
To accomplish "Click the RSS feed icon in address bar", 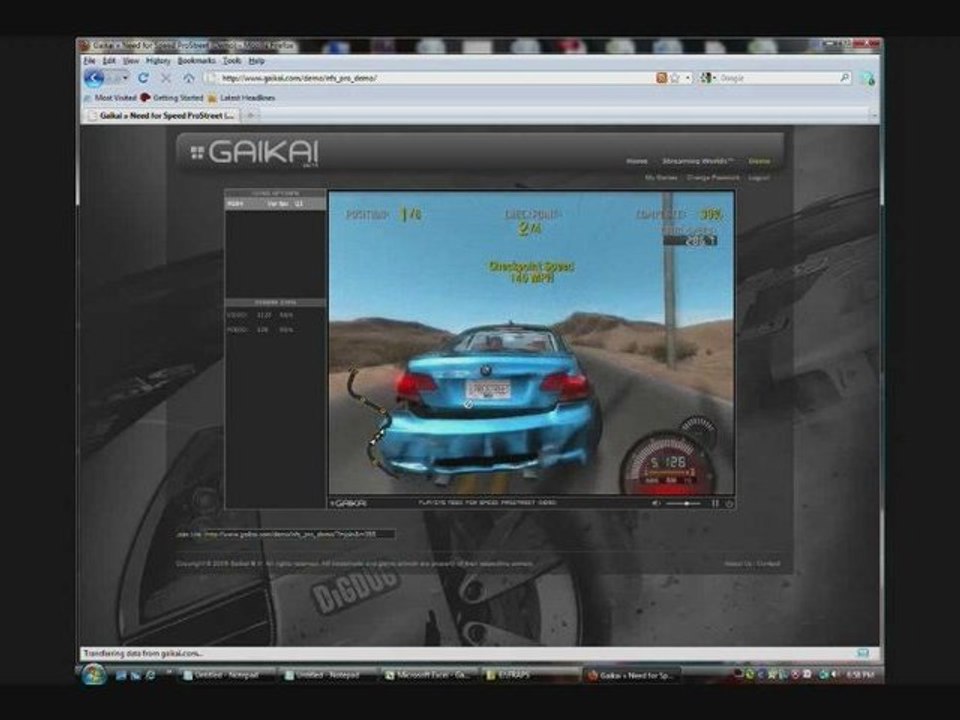I will point(661,78).
